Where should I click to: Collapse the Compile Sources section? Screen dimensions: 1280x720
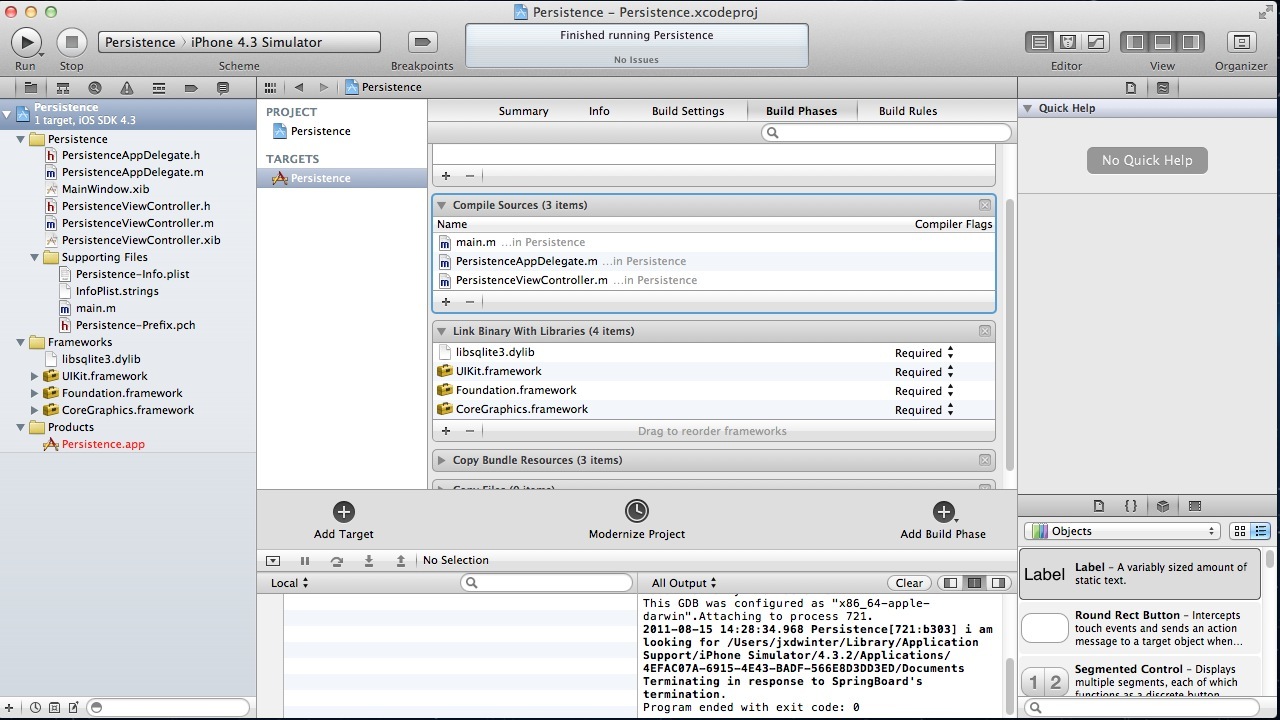coord(441,205)
